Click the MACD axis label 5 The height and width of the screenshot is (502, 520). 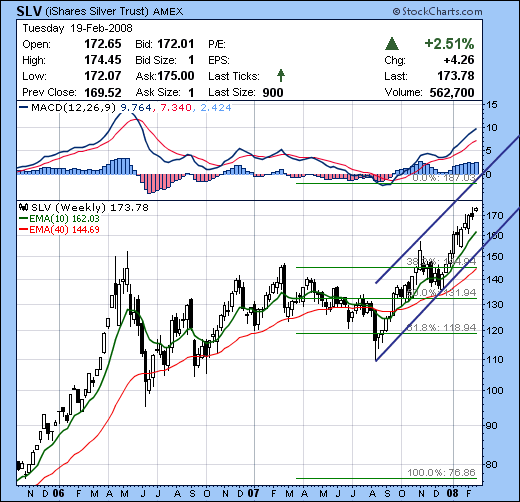pyautogui.click(x=489, y=151)
